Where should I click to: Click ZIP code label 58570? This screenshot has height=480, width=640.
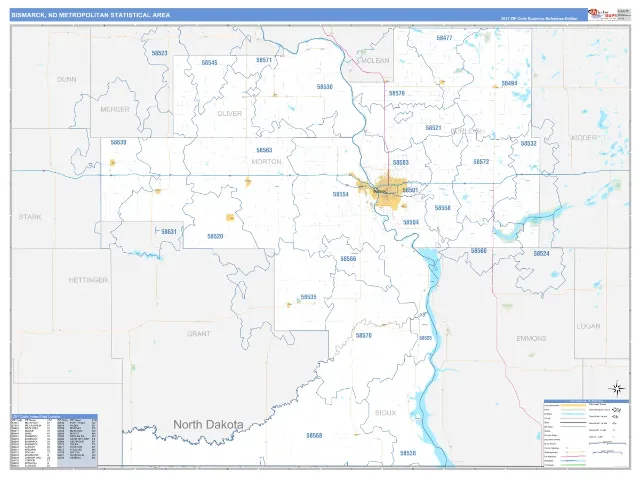pyautogui.click(x=363, y=336)
